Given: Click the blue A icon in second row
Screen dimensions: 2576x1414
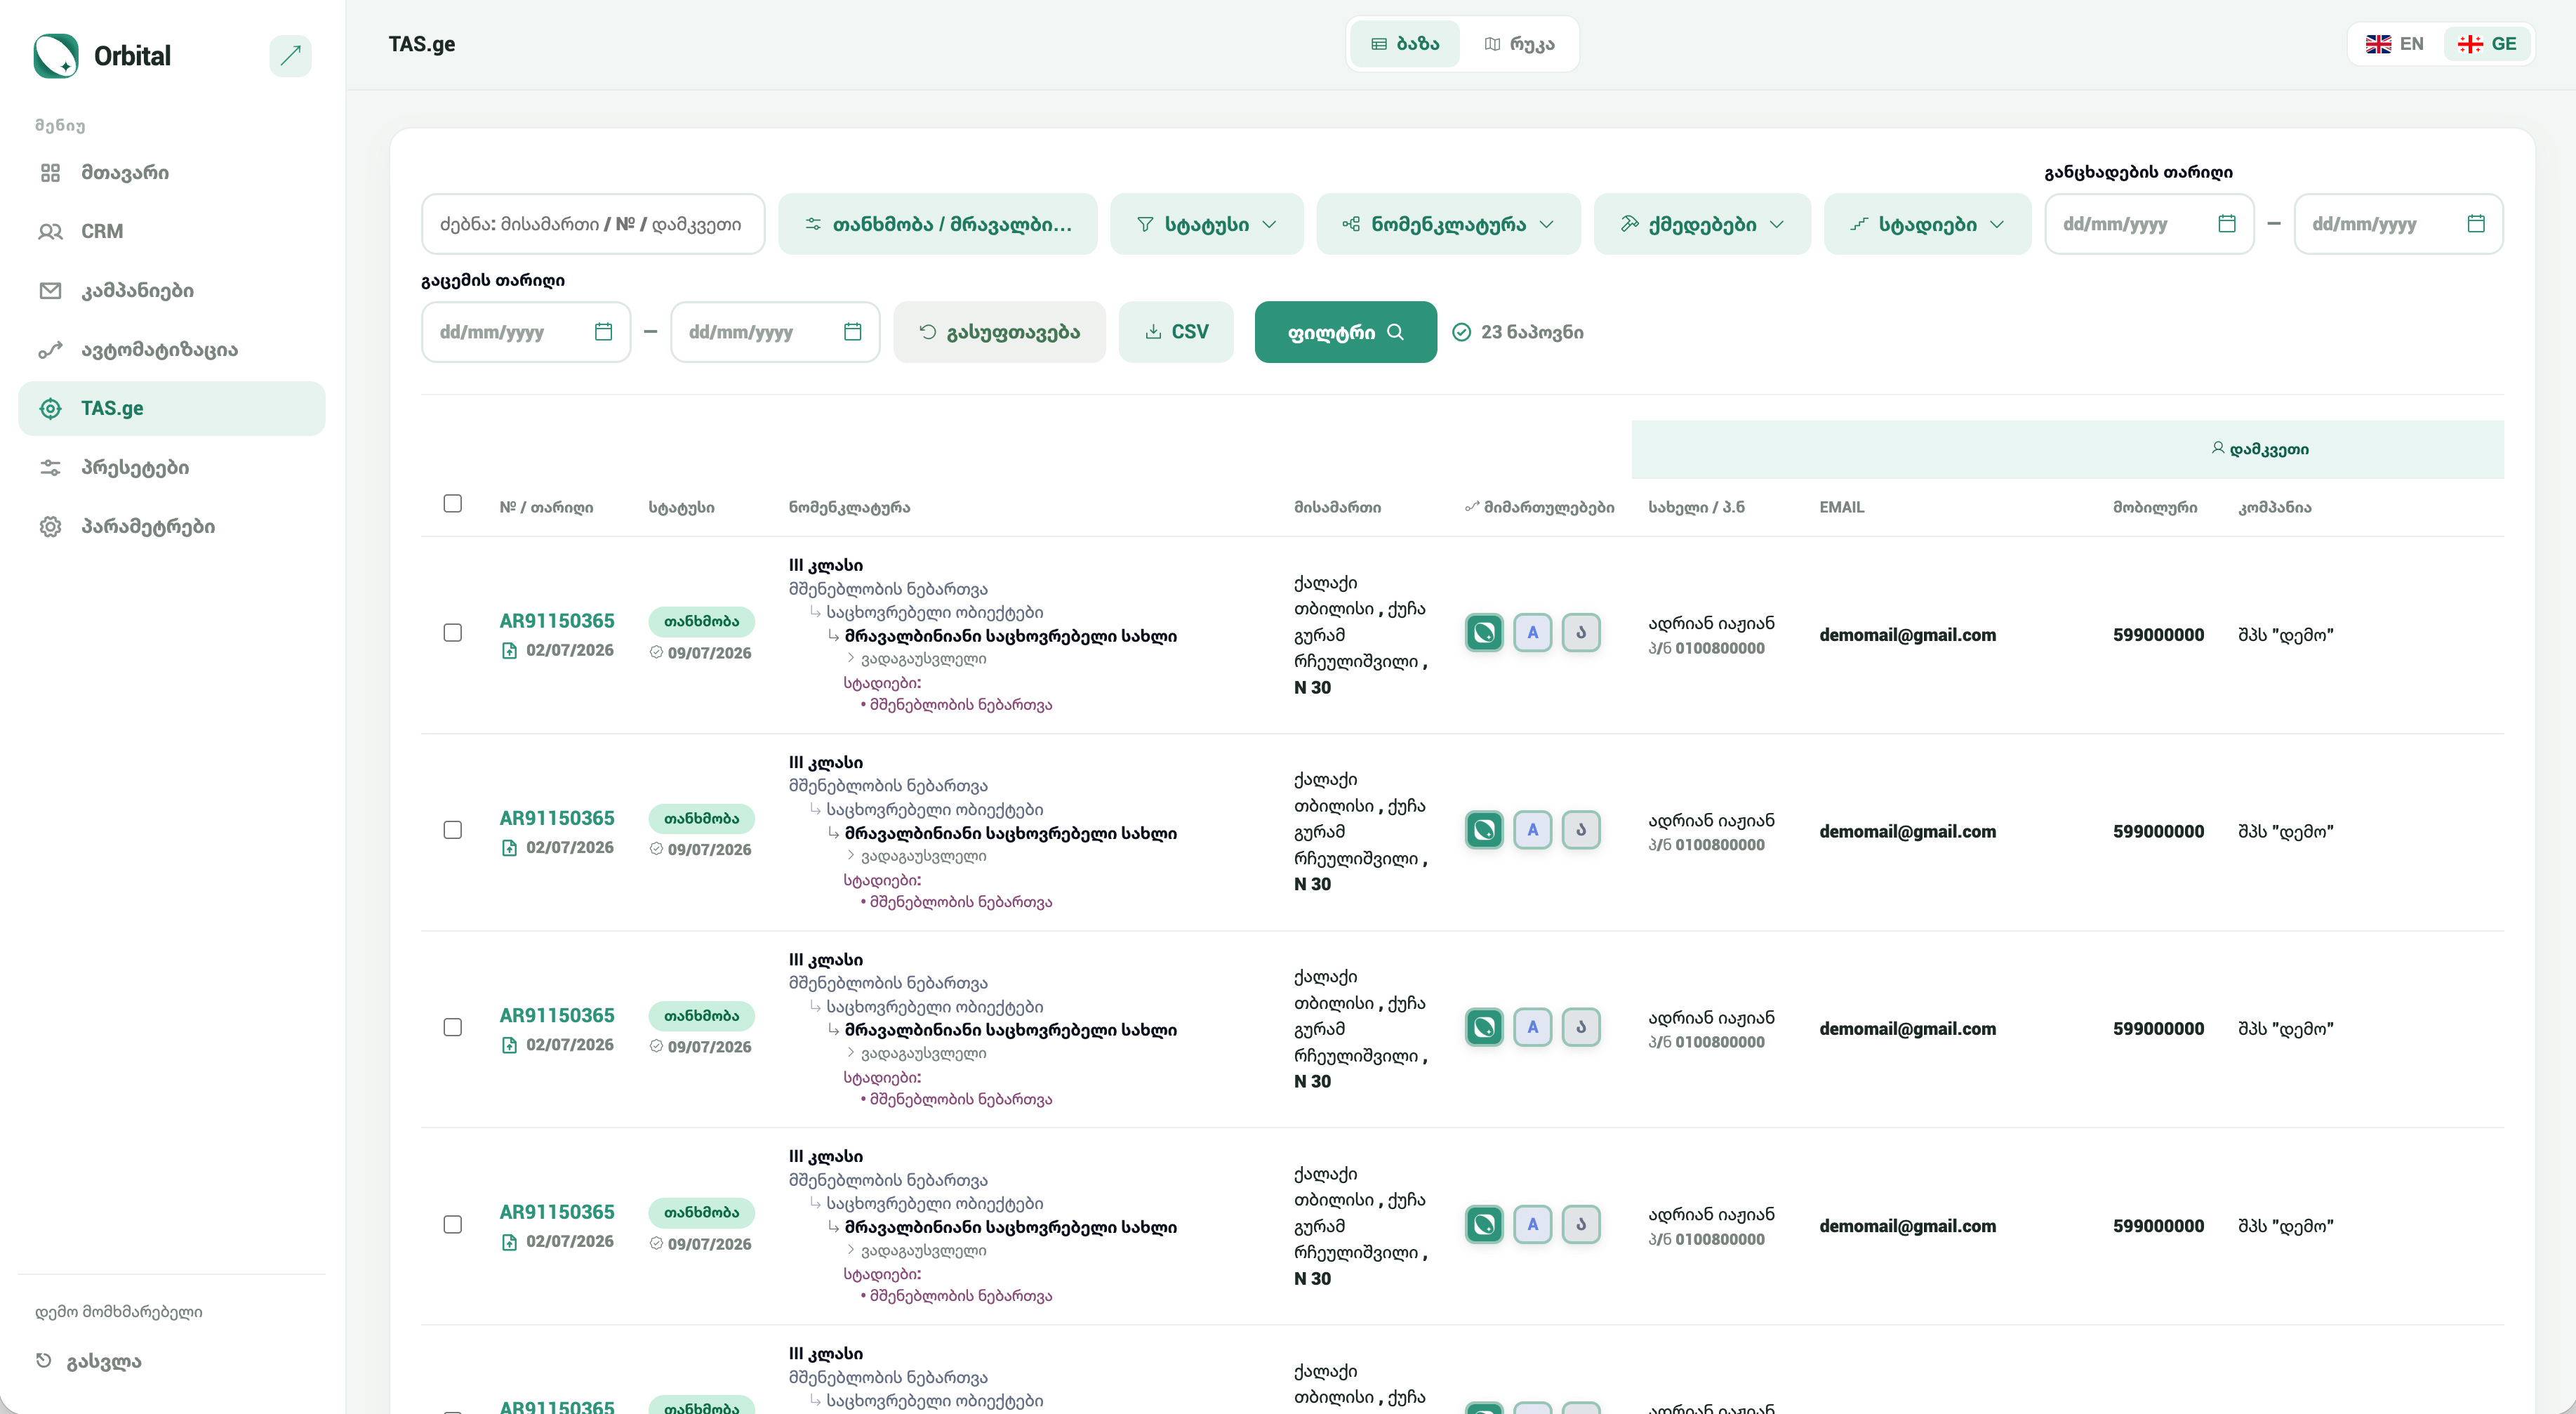Looking at the screenshot, I should [1532, 830].
